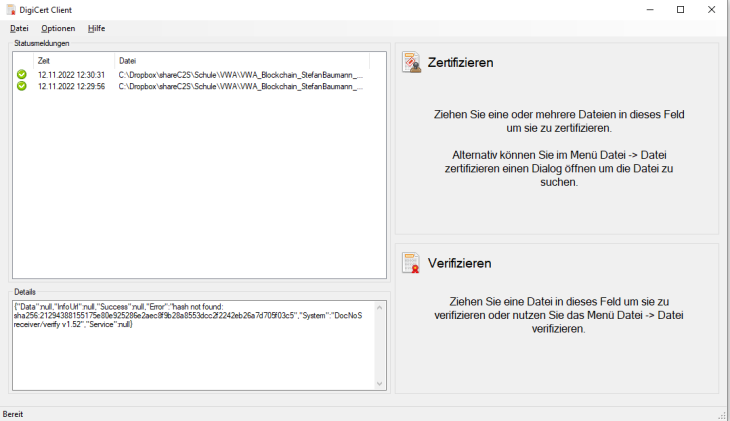Screen dimensions: 730x421
Task: Click the resize grip in status bar corner
Action: 722,414
